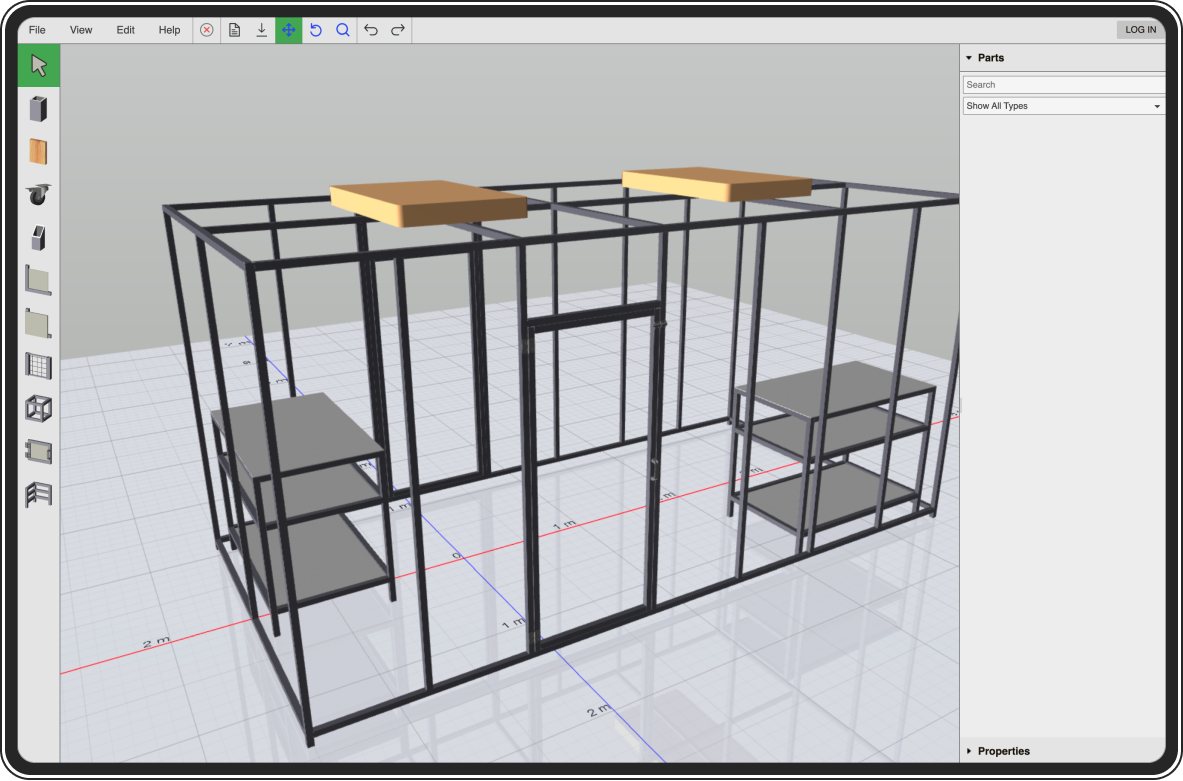Click the undo arrow

pyautogui.click(x=370, y=30)
